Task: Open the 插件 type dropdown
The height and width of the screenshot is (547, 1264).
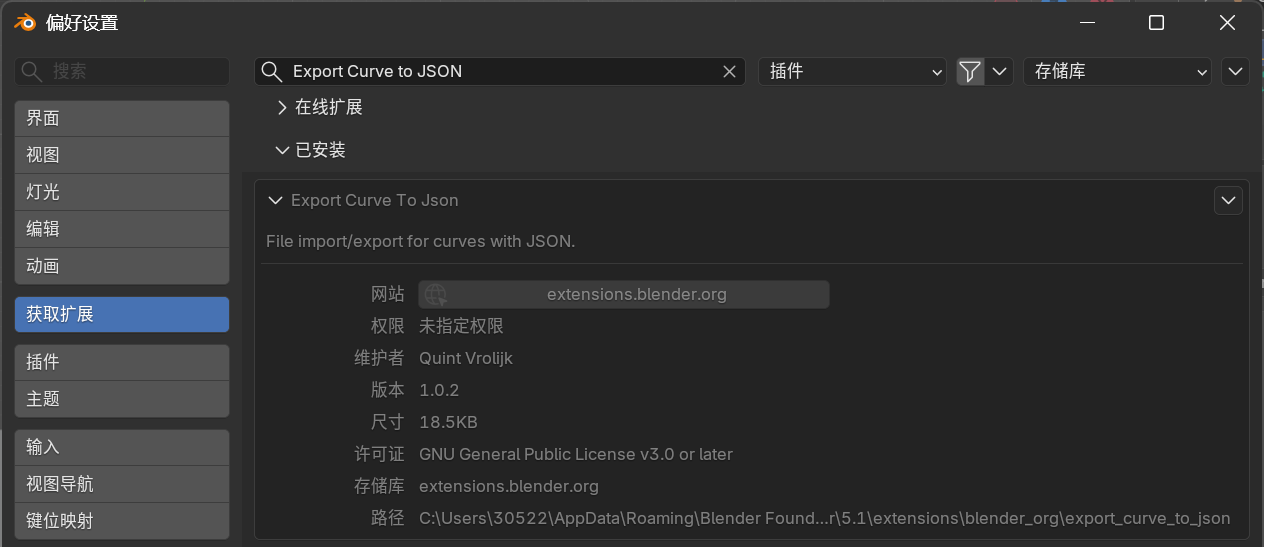Action: pyautogui.click(x=853, y=71)
